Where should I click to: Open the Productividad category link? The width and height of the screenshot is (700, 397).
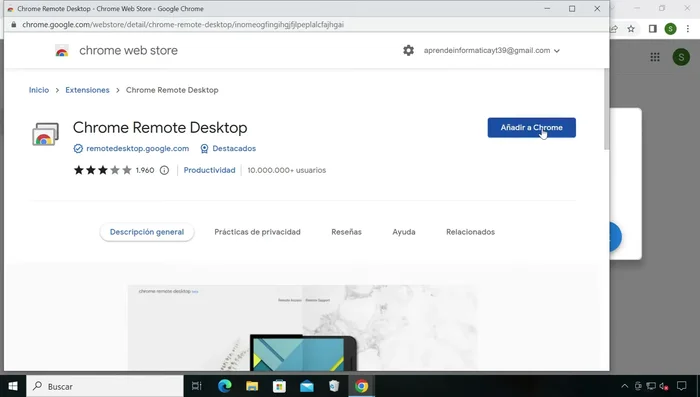coord(209,170)
